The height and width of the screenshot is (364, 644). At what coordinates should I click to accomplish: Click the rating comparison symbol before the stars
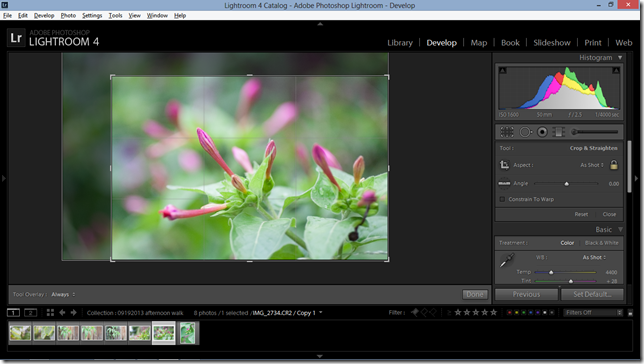click(x=449, y=313)
